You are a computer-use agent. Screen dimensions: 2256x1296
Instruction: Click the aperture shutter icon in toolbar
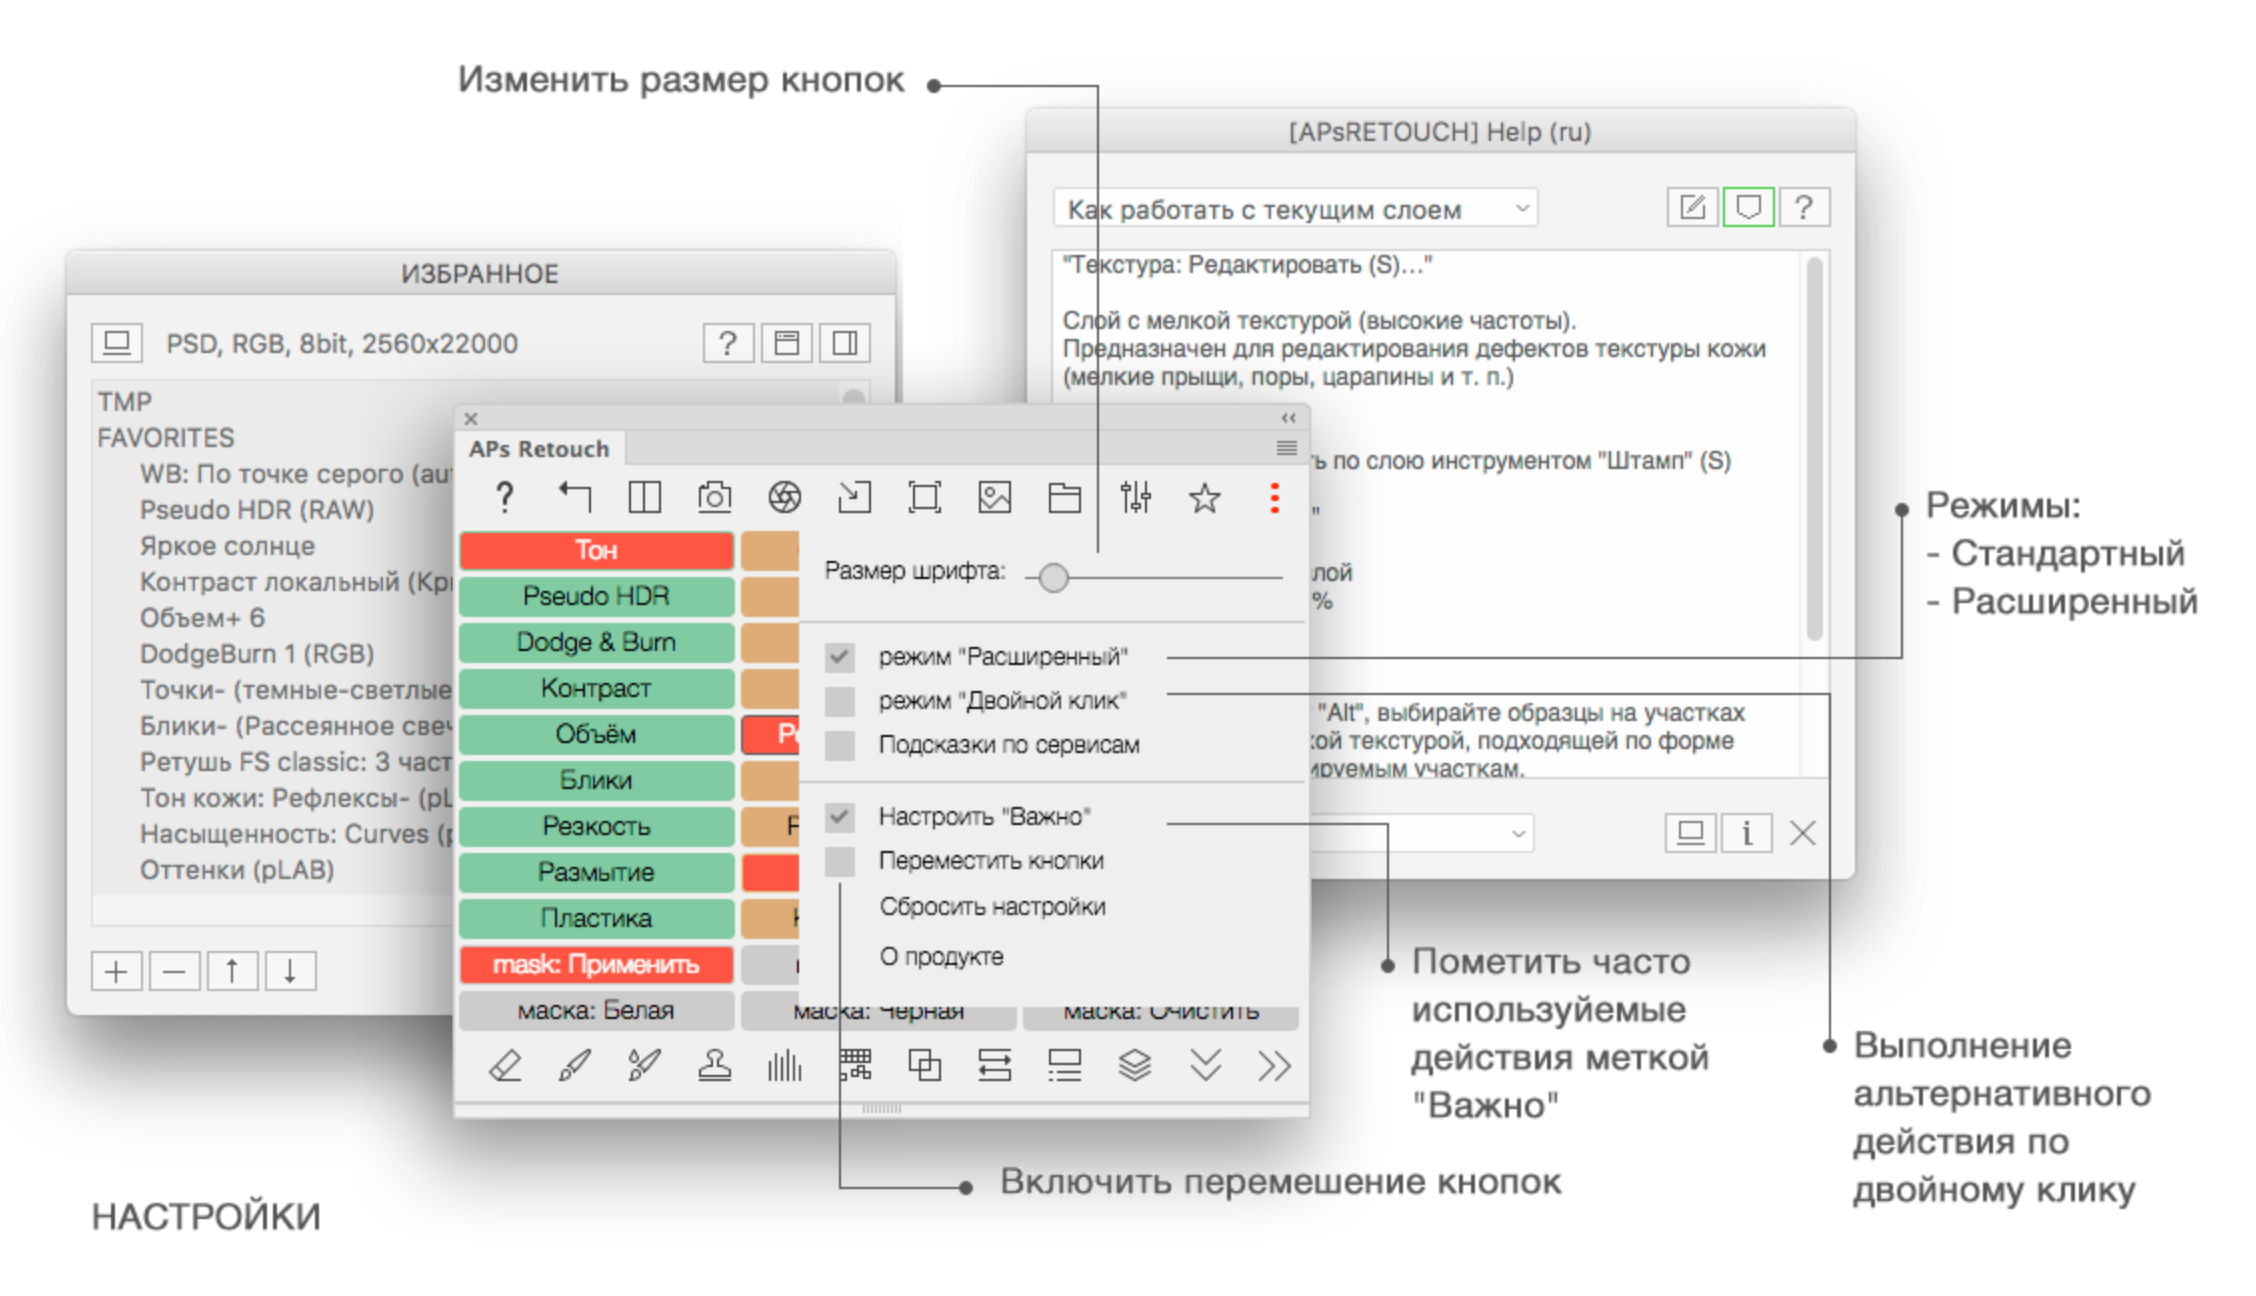click(784, 497)
